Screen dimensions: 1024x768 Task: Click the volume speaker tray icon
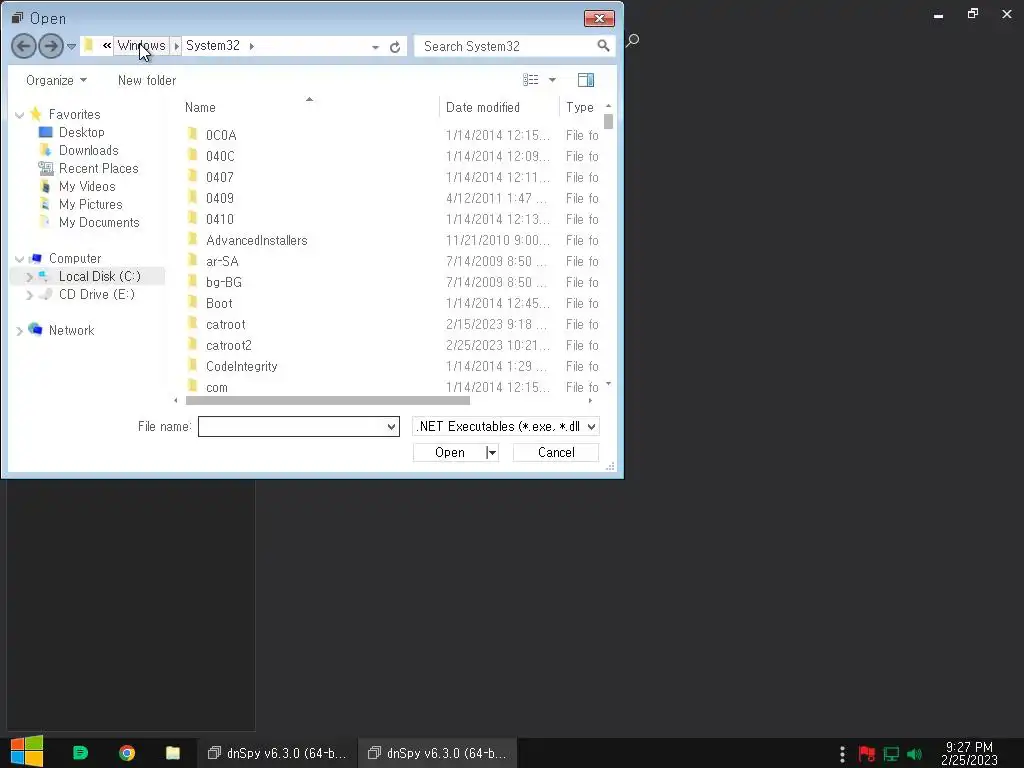pyautogui.click(x=914, y=754)
